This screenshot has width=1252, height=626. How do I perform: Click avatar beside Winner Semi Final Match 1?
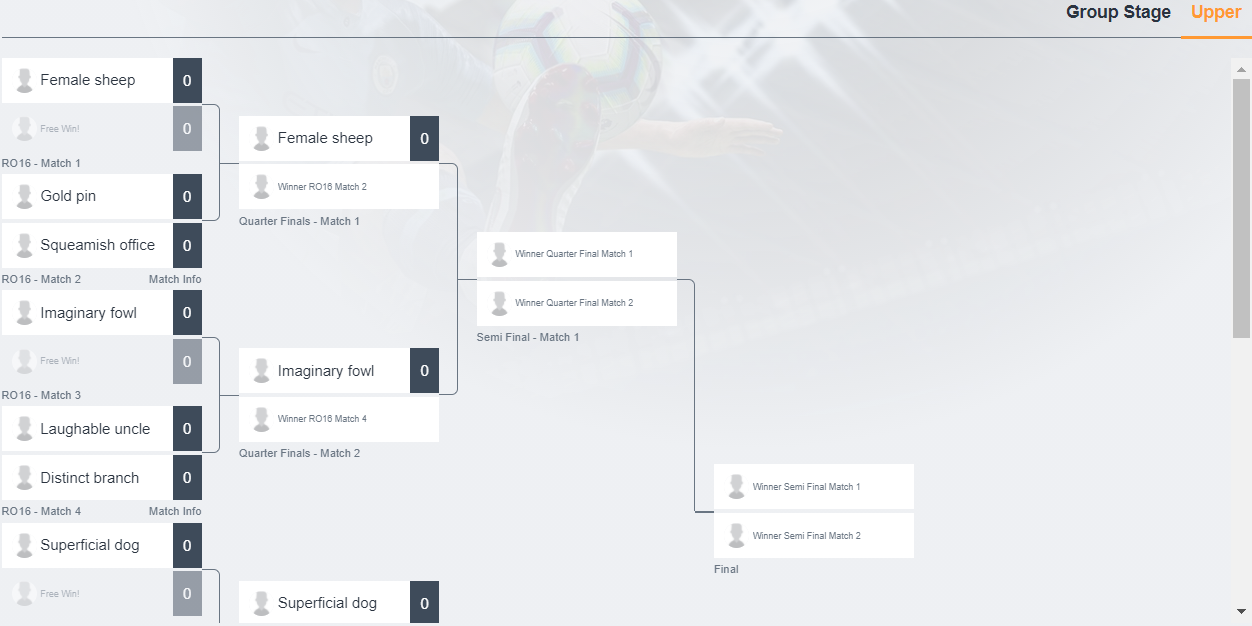737,487
